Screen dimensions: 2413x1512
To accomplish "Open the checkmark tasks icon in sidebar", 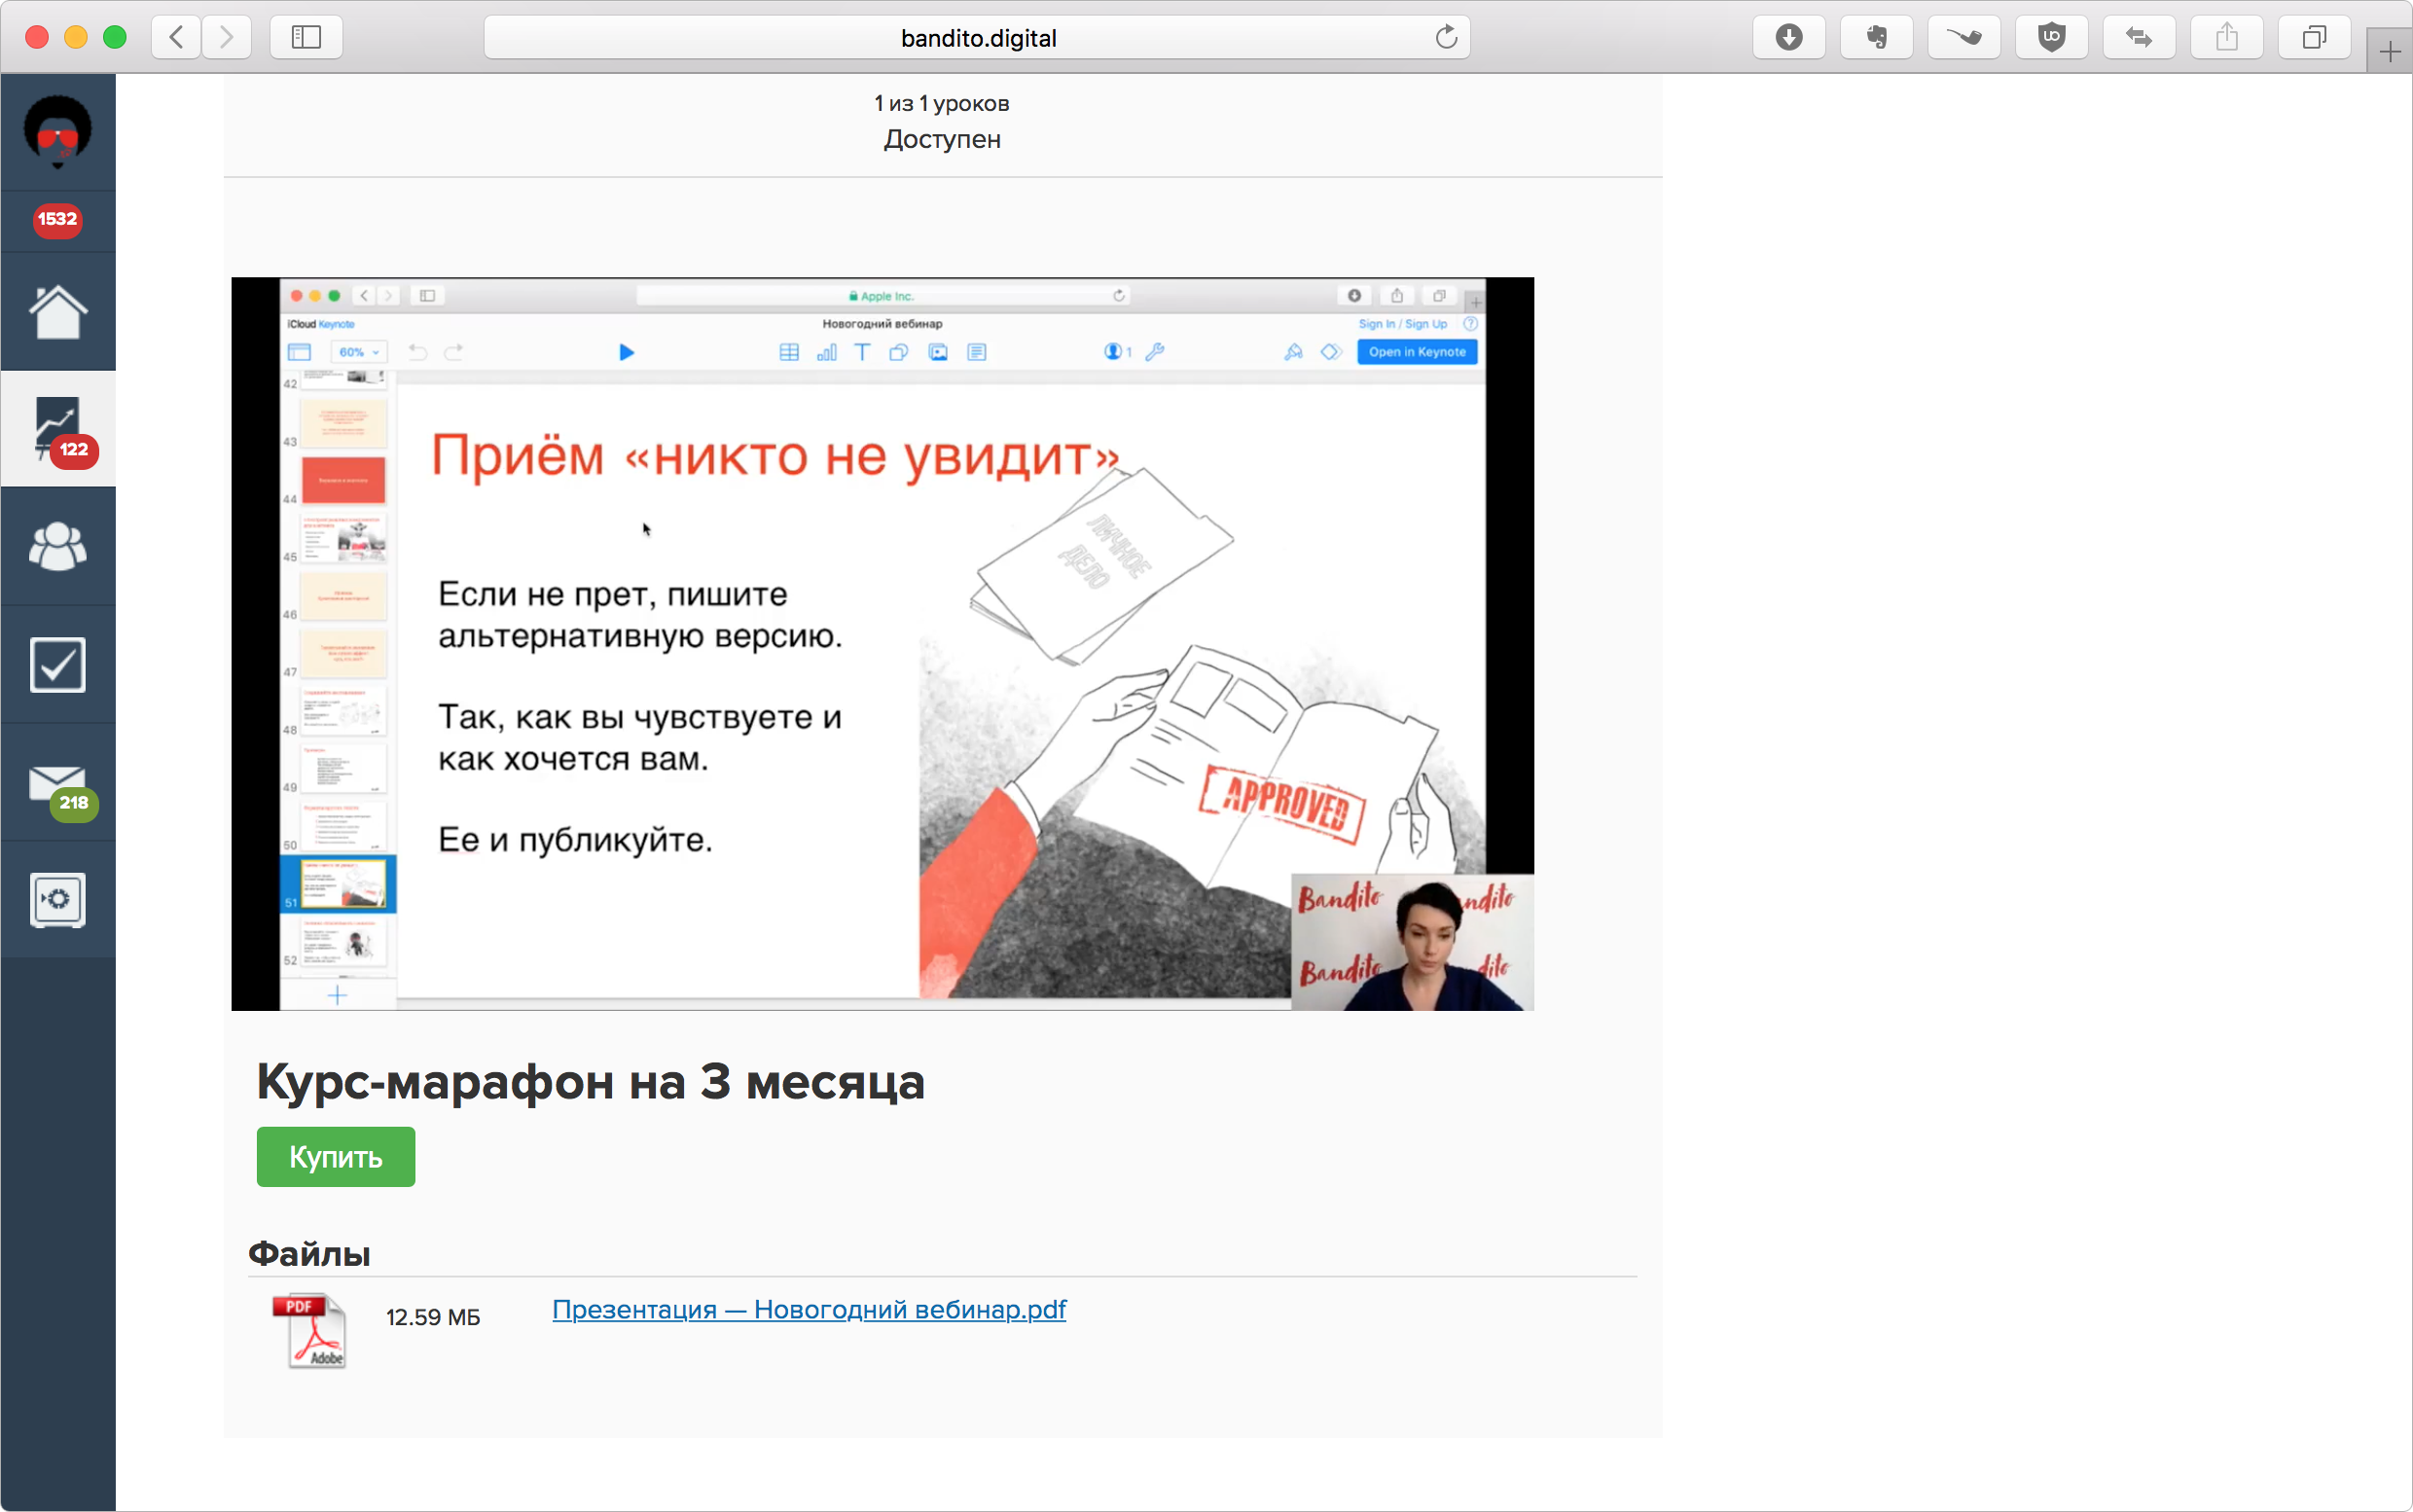I will coord(58,664).
